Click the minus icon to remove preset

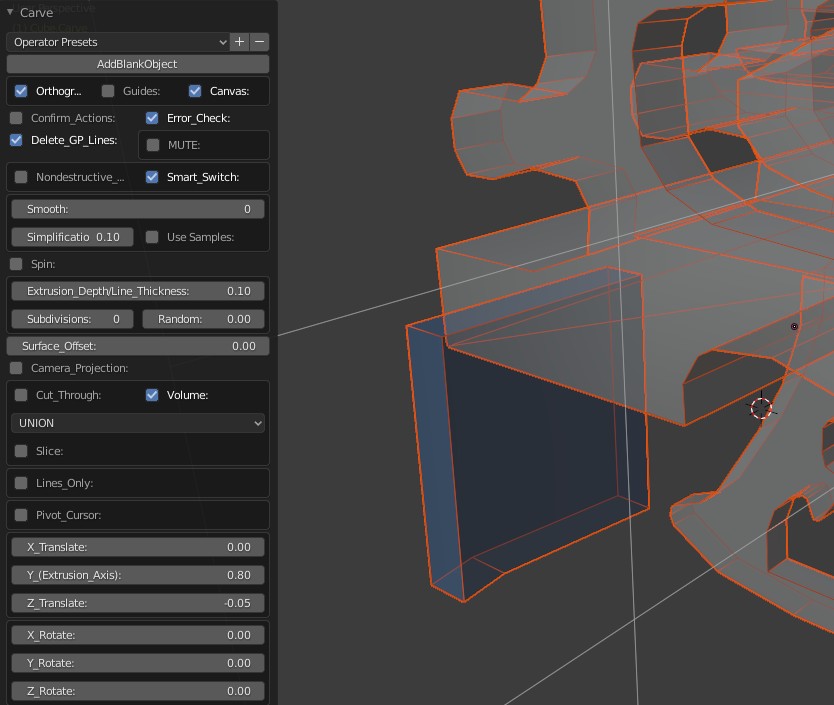[260, 42]
